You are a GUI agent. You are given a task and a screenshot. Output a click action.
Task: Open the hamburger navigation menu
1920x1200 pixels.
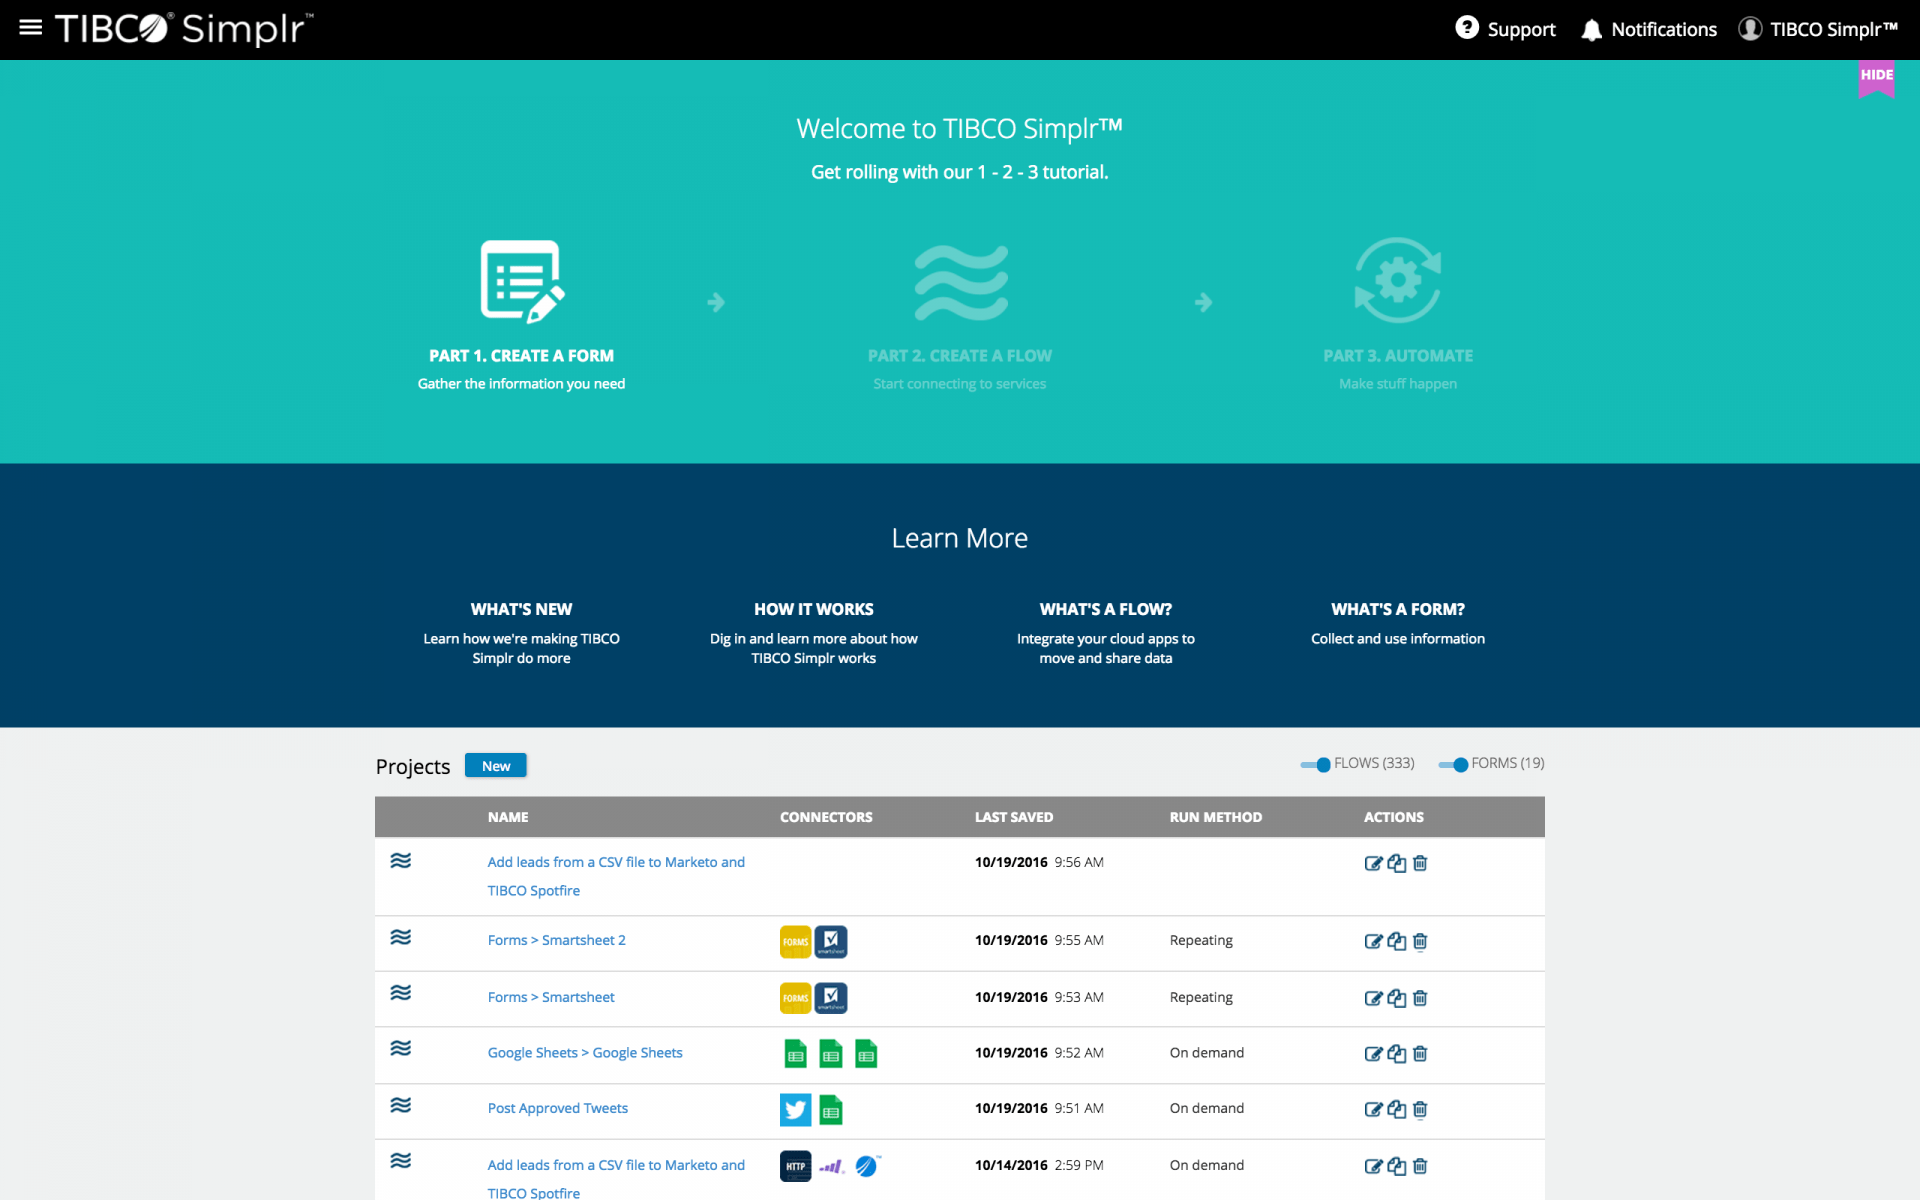[x=30, y=28]
